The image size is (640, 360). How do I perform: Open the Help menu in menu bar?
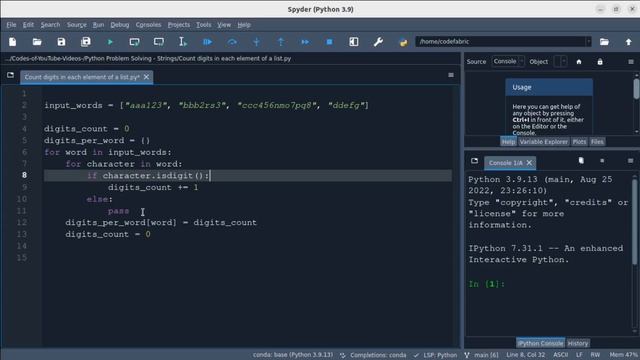244,25
